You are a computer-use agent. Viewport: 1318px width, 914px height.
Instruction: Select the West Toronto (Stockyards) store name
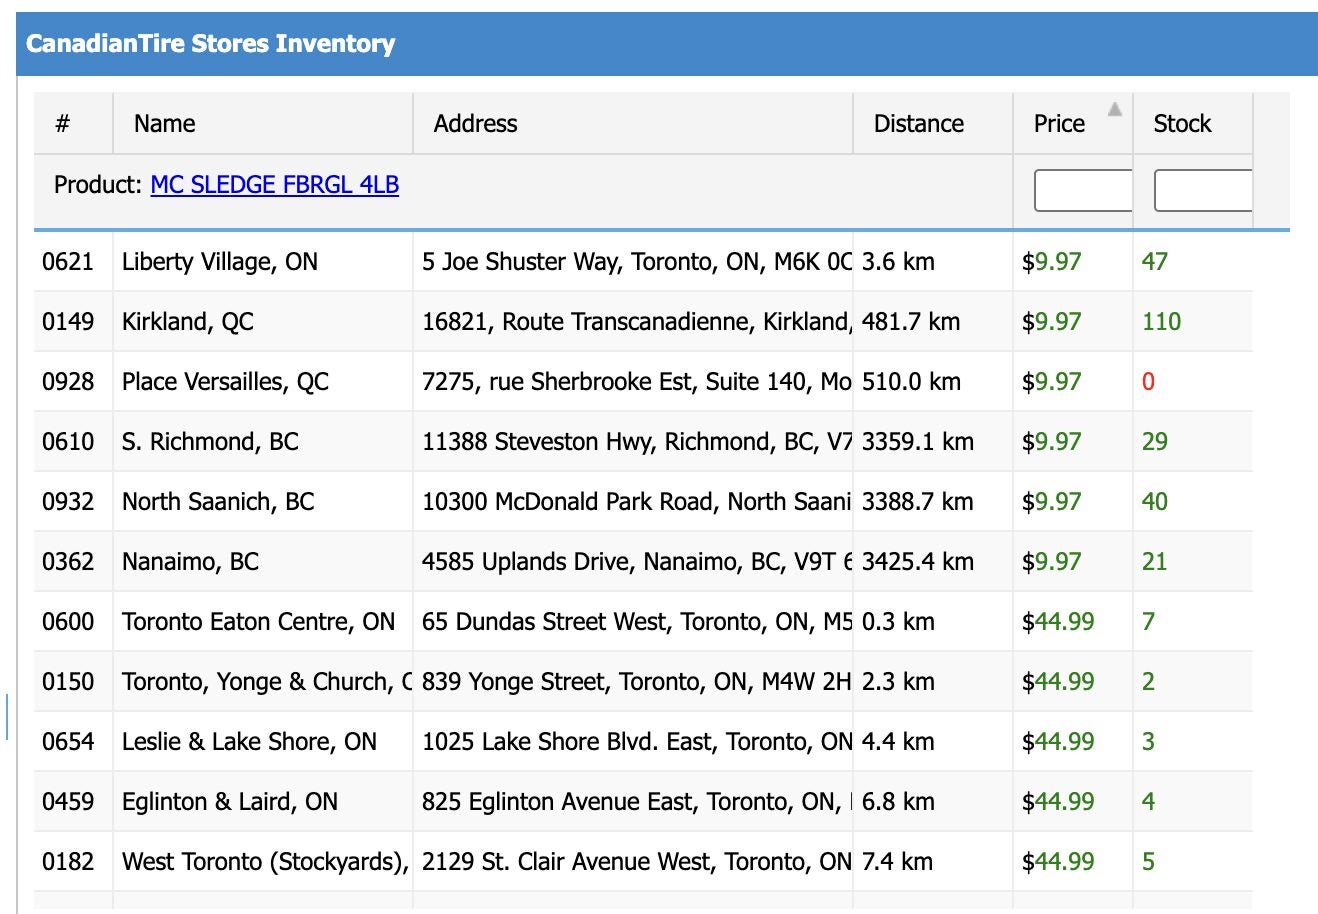coord(266,862)
